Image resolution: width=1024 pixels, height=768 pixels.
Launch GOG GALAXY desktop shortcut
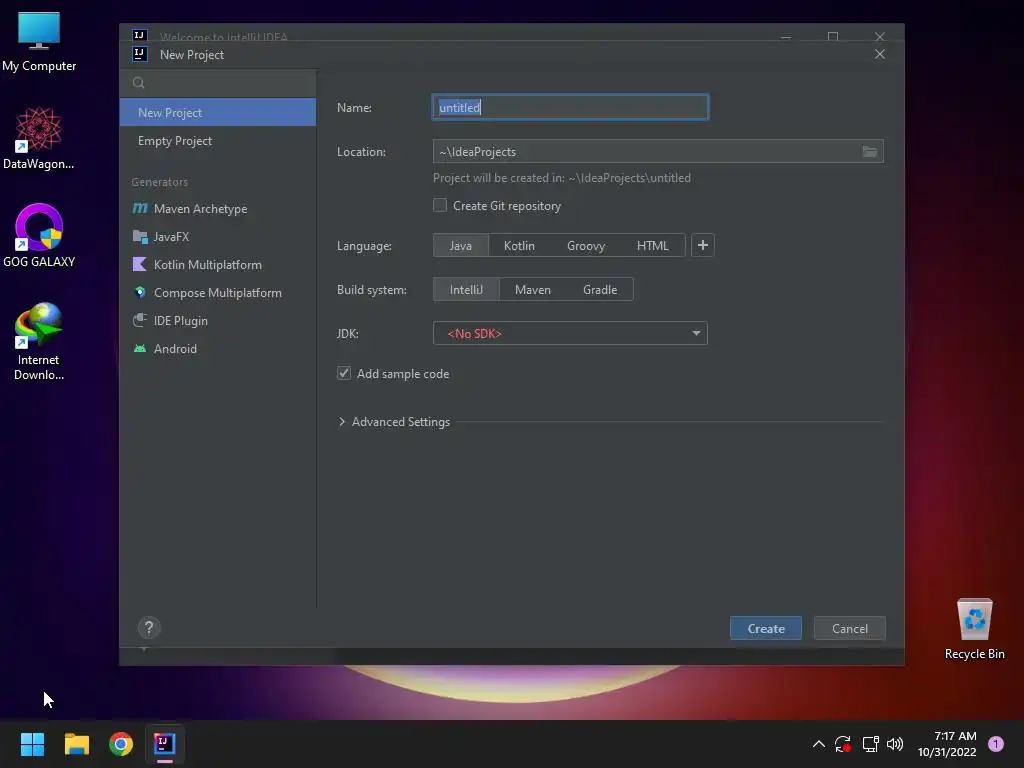pos(39,236)
